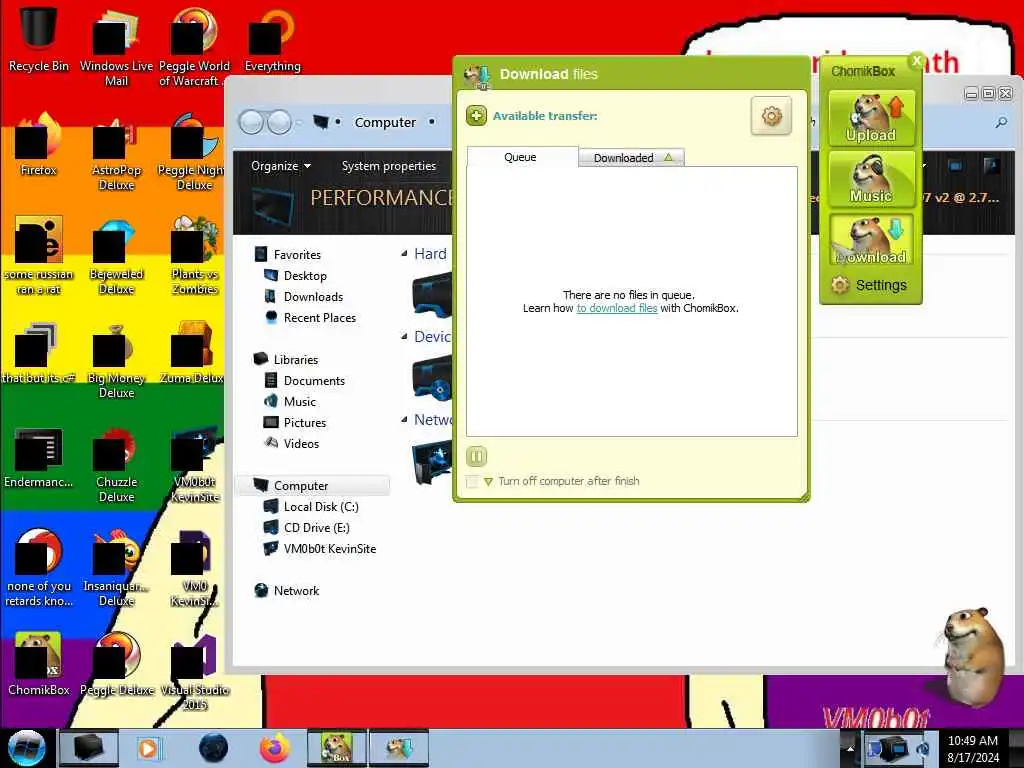The image size is (1024, 768).
Task: Expand the arrow beside Turn off computer
Action: [488, 482]
